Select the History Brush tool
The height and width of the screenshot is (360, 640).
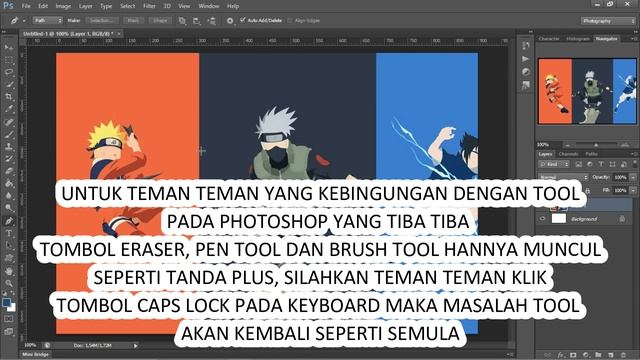pyautogui.click(x=9, y=159)
